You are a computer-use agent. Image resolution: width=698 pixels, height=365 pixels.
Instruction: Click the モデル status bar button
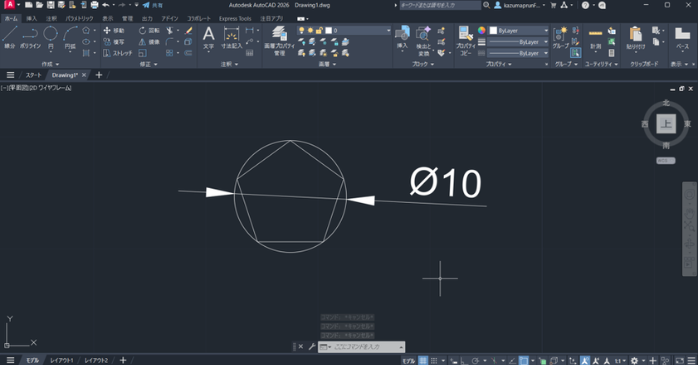coord(408,361)
